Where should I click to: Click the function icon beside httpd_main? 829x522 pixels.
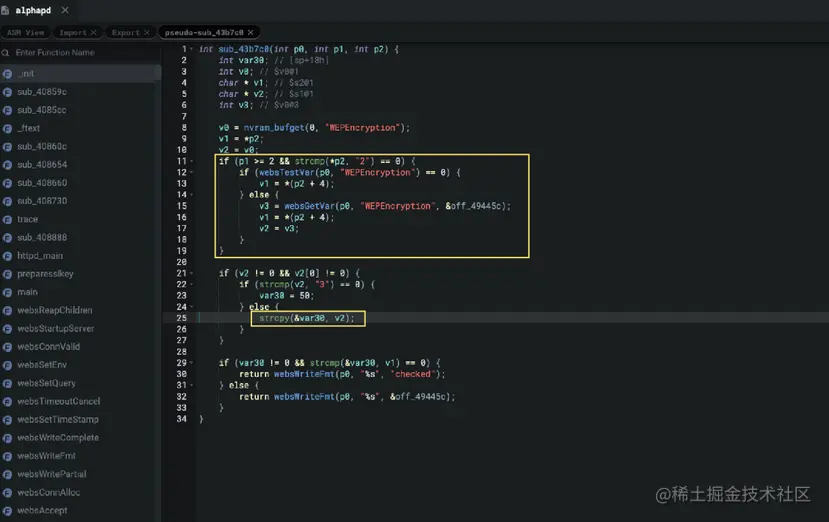[x=7, y=256]
